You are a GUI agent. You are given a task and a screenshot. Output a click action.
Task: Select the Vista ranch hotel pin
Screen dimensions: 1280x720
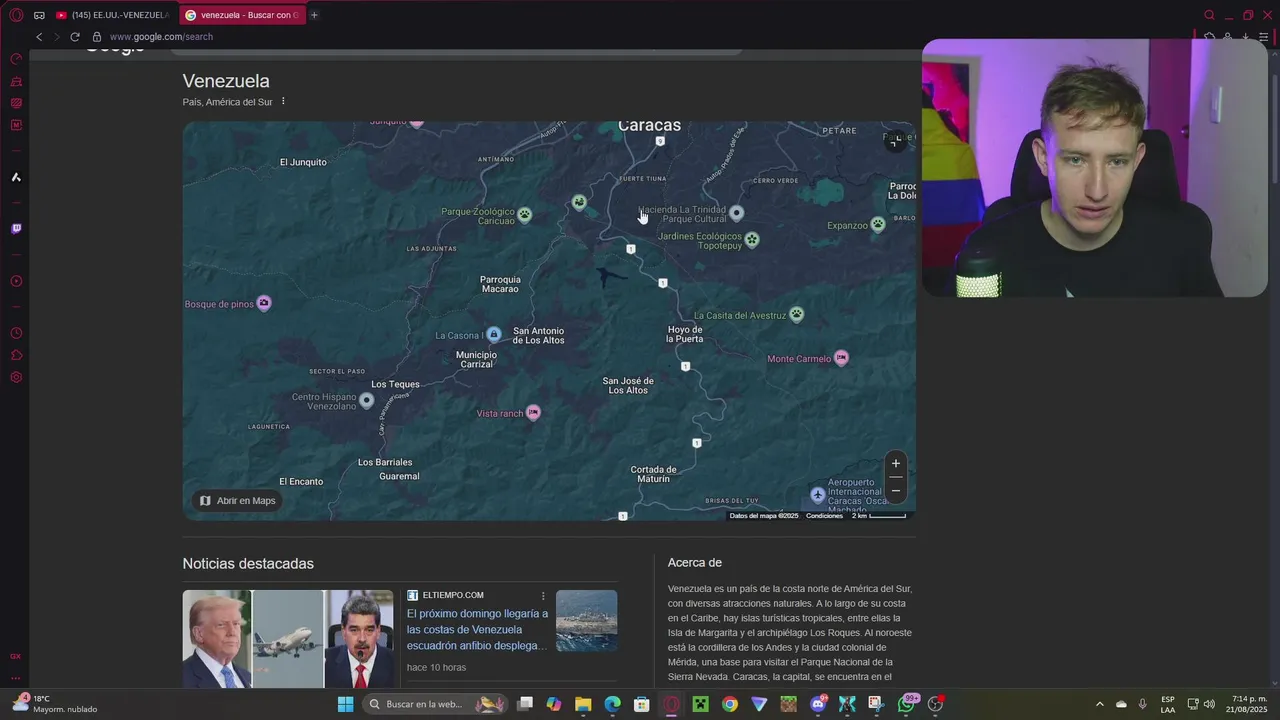[533, 413]
